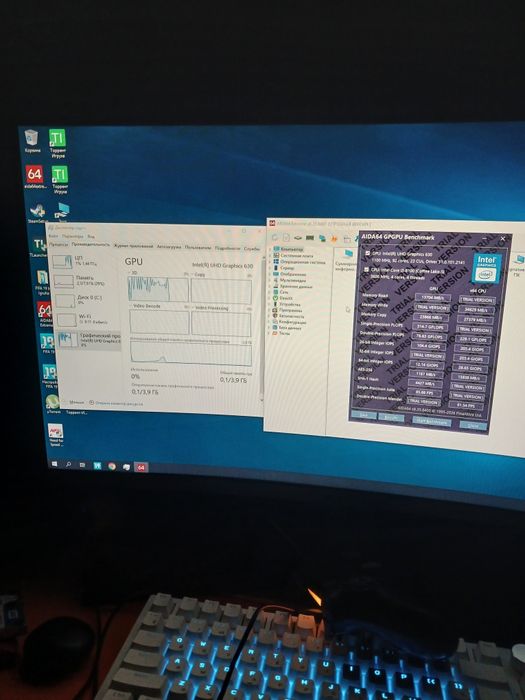Open the Need for Speed desktop icon
Screen dimensions: 525x700
point(55,435)
